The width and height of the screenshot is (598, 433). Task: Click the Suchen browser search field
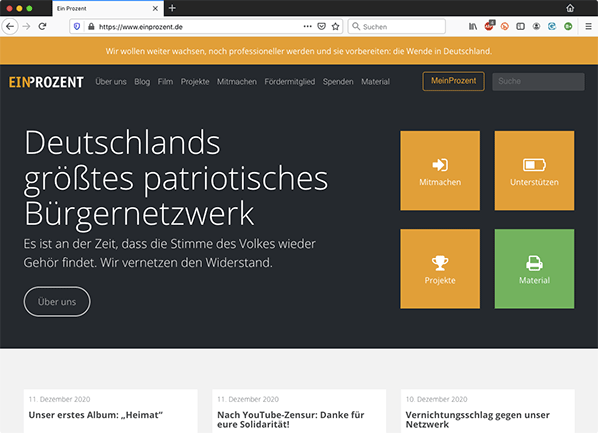tap(397, 26)
